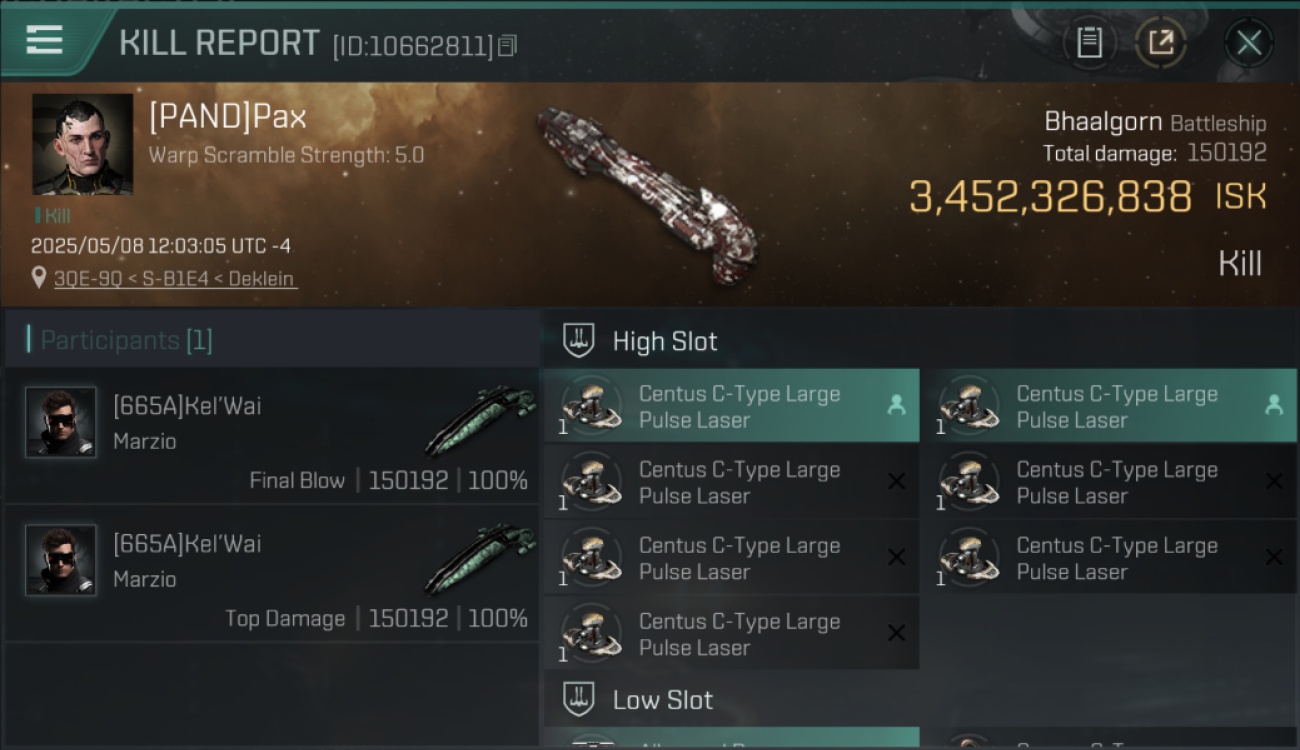Select the Participants [1] tab header
This screenshot has height=750, width=1300.
click(x=126, y=340)
